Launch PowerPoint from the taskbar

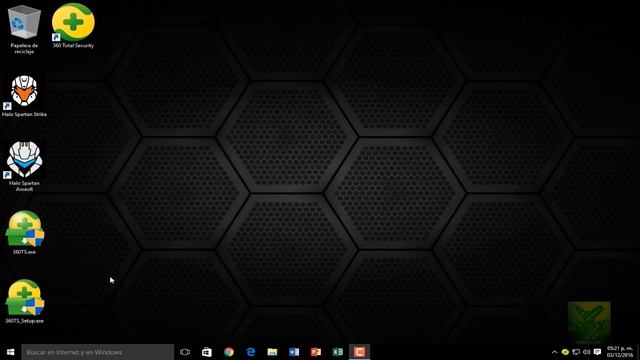tap(316, 352)
